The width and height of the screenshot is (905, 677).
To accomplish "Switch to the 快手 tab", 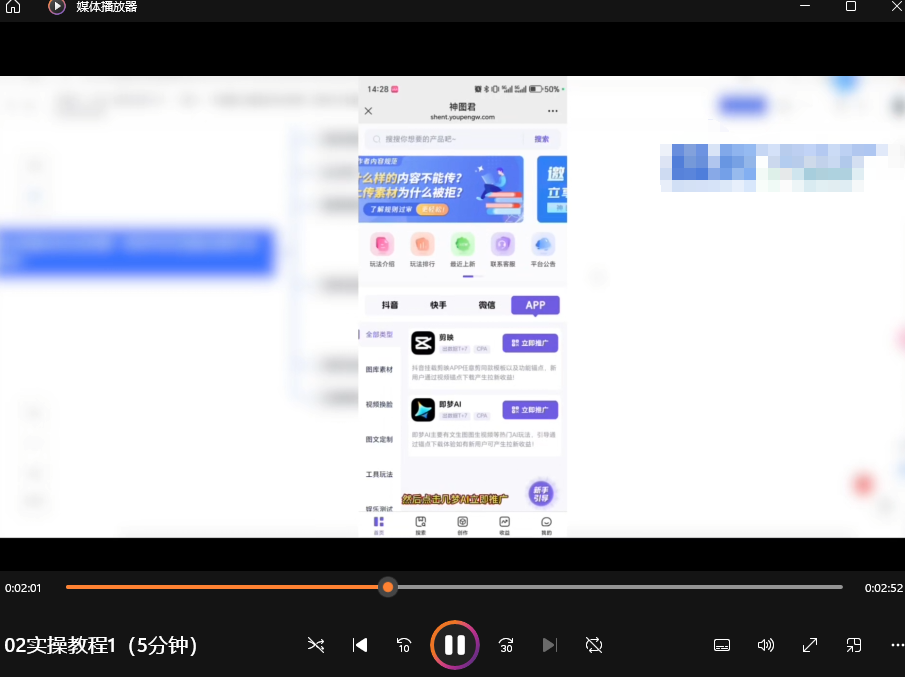I will (438, 305).
